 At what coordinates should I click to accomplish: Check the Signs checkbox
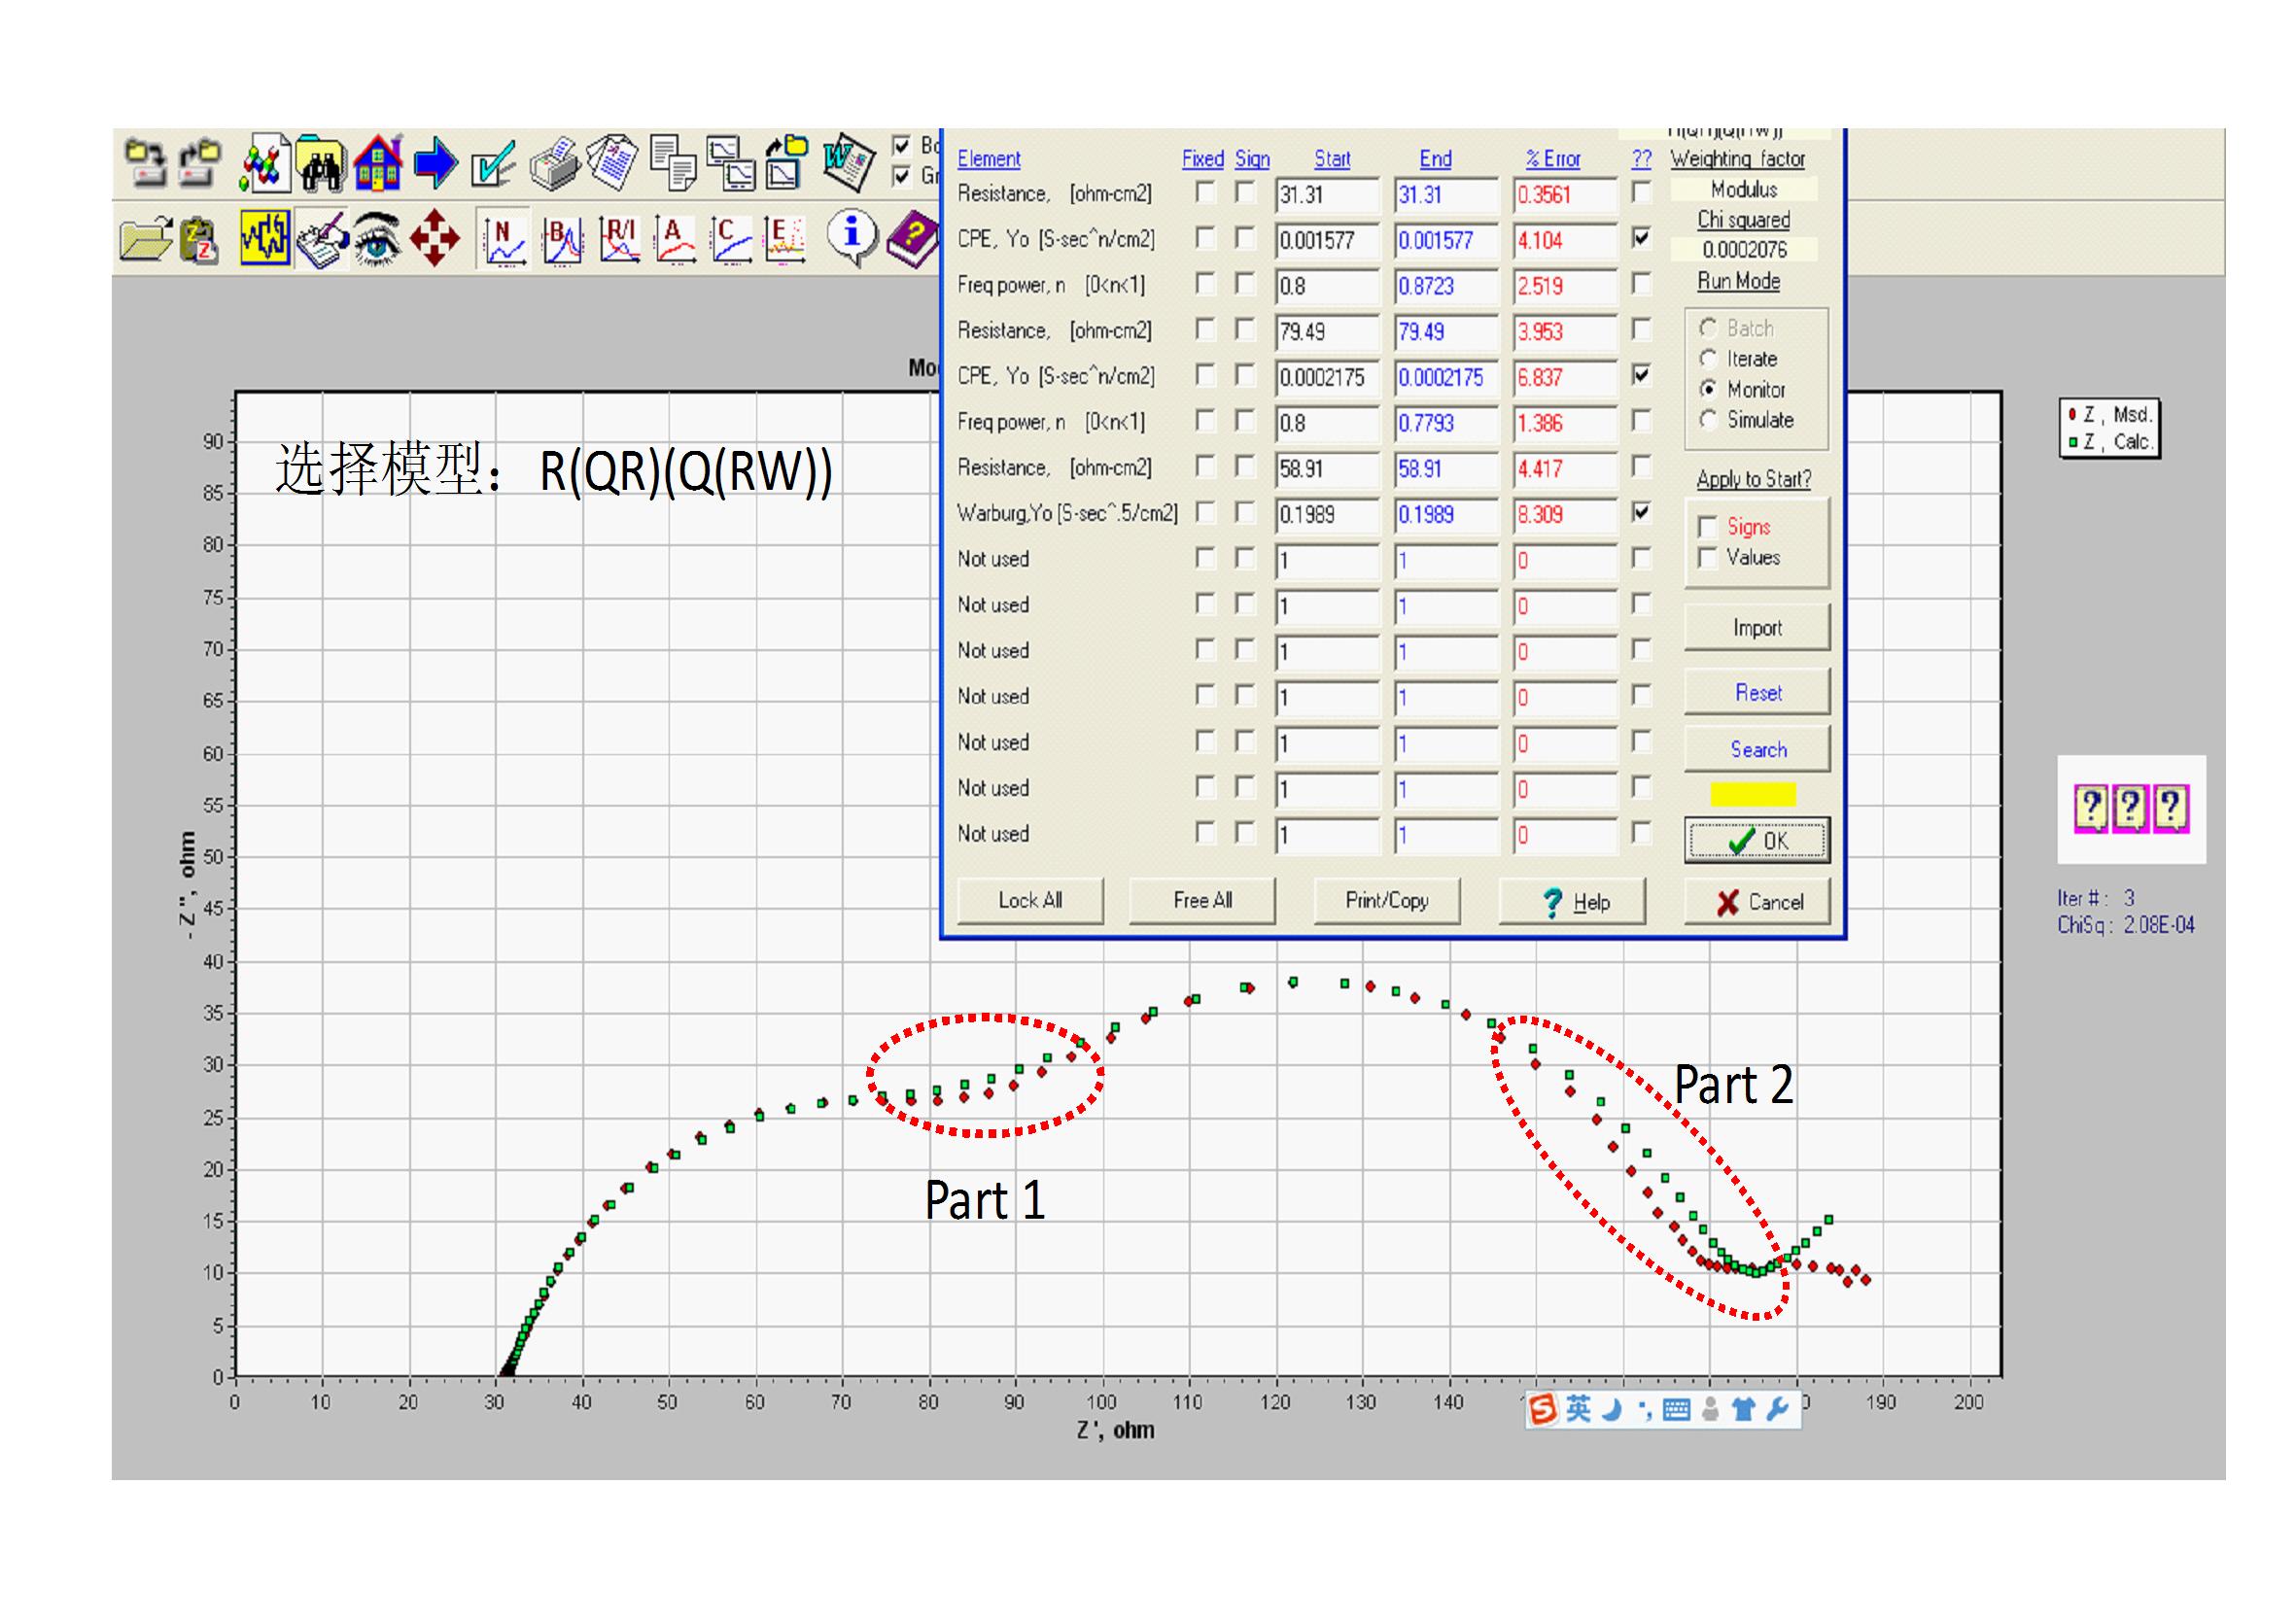pyautogui.click(x=1708, y=527)
